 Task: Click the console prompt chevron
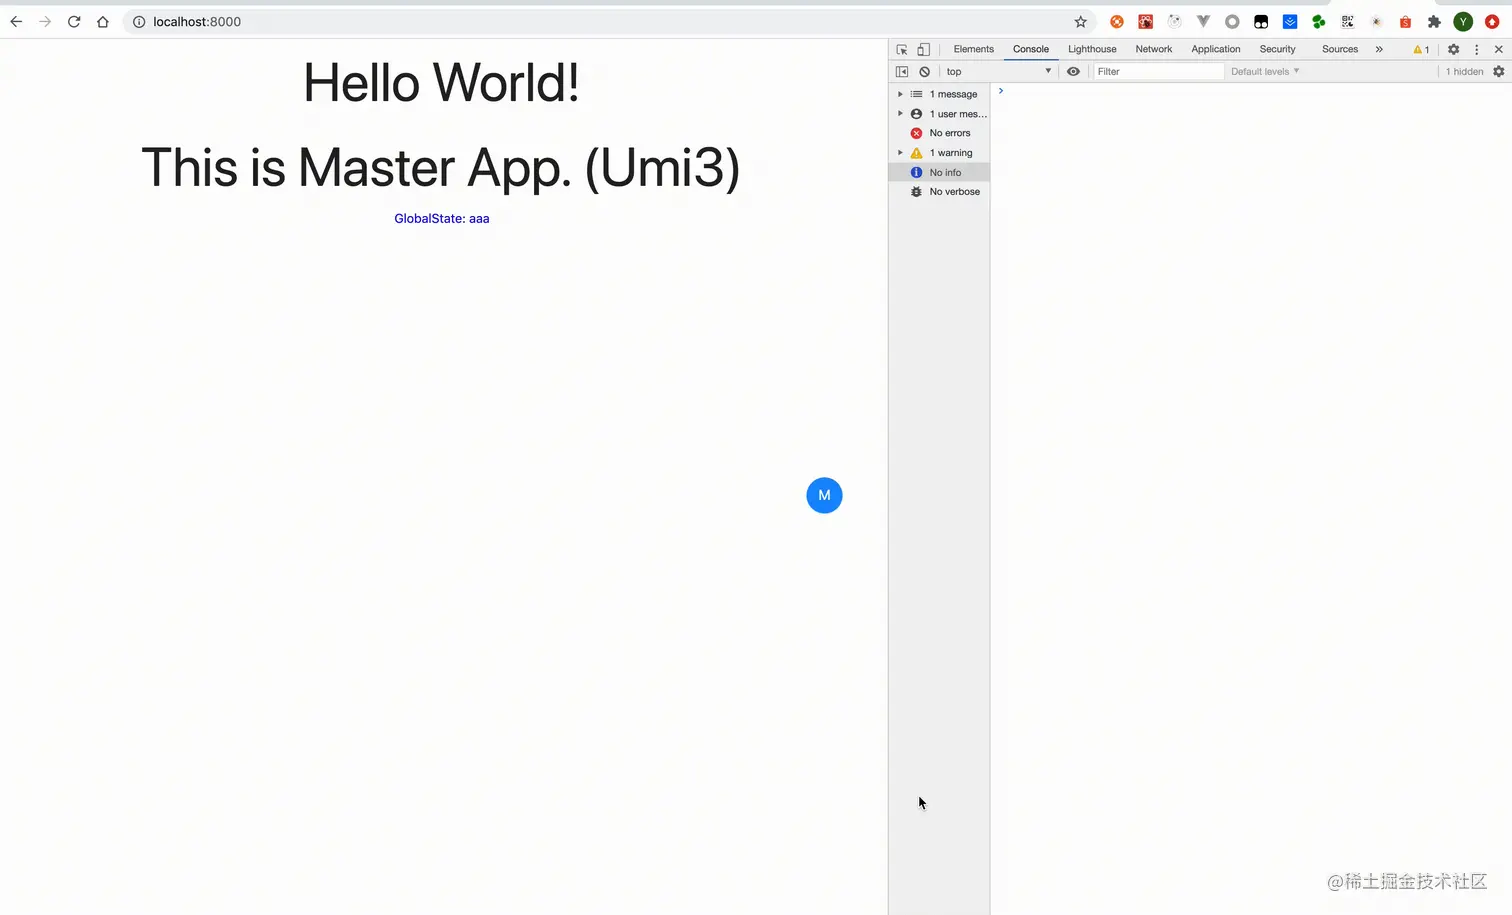(x=1001, y=91)
